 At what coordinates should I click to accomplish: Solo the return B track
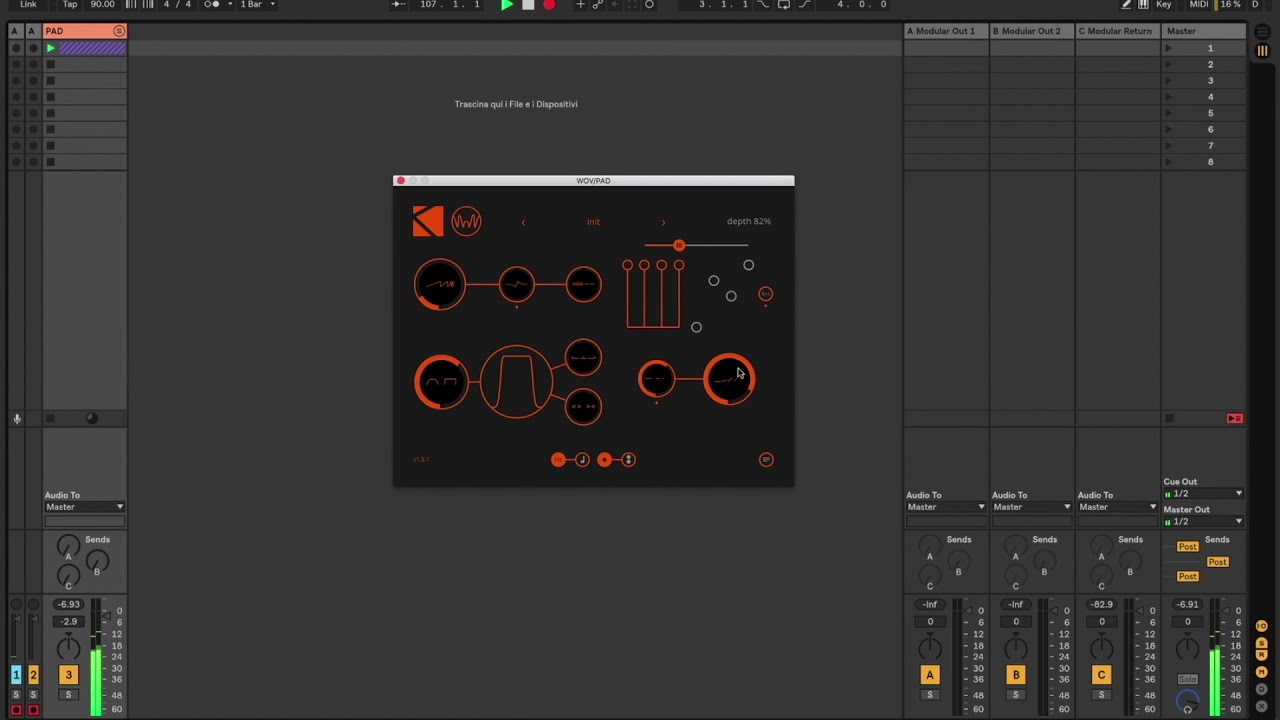click(x=1016, y=695)
